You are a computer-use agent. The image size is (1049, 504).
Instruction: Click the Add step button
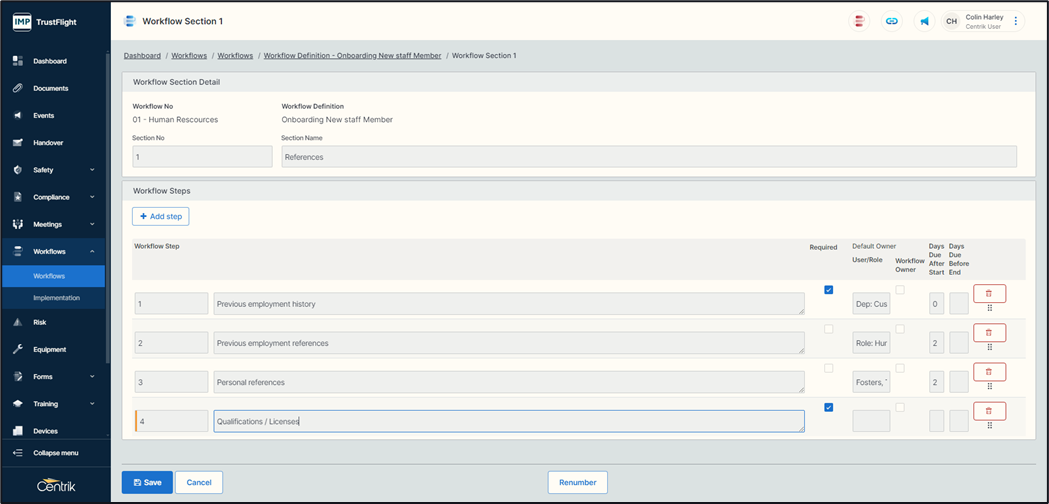click(x=160, y=216)
